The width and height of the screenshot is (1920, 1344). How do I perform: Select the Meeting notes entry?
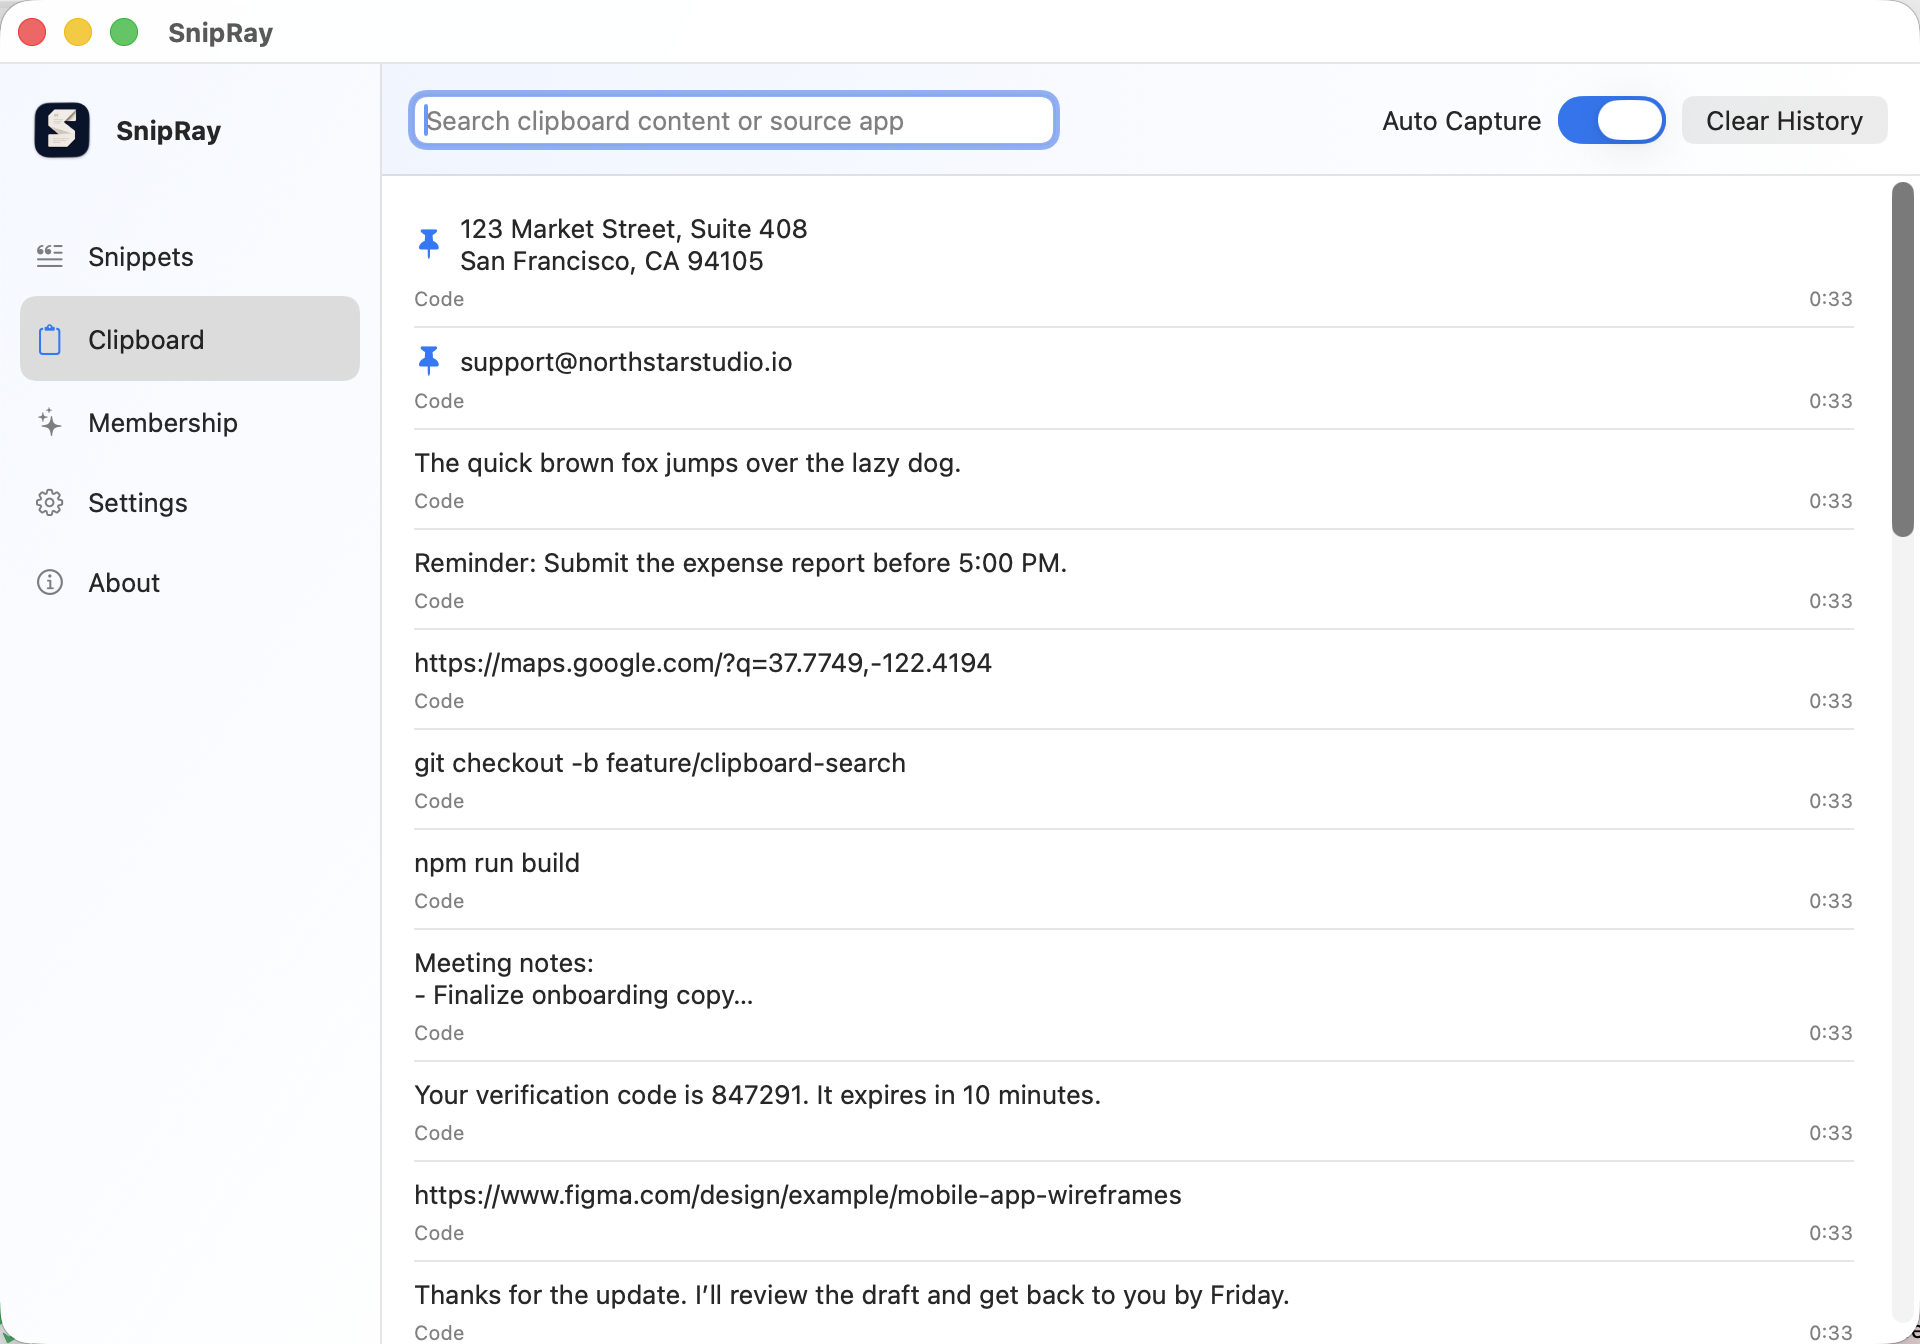[1134, 996]
